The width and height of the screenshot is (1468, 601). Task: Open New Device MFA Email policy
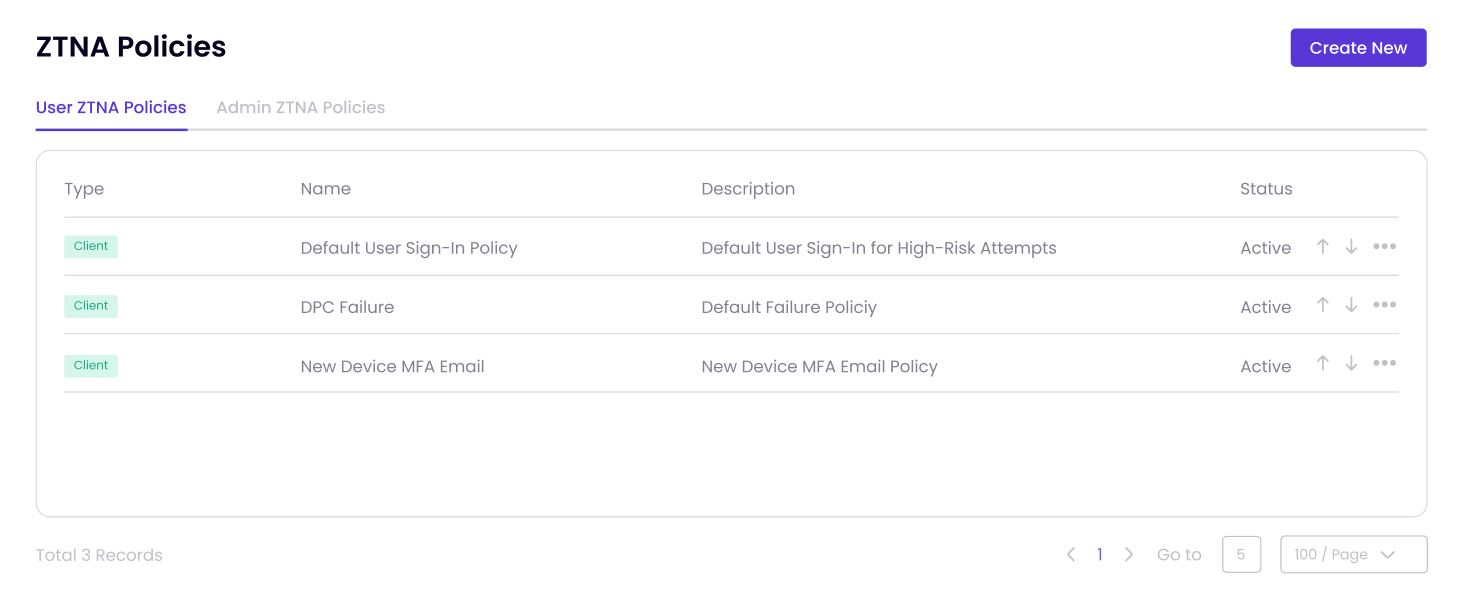pos(392,366)
